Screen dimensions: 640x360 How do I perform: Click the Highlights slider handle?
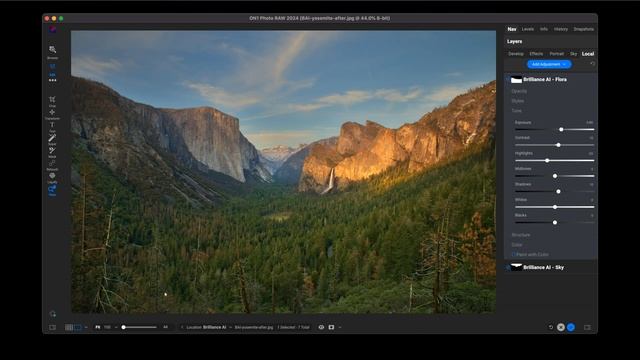pos(547,160)
